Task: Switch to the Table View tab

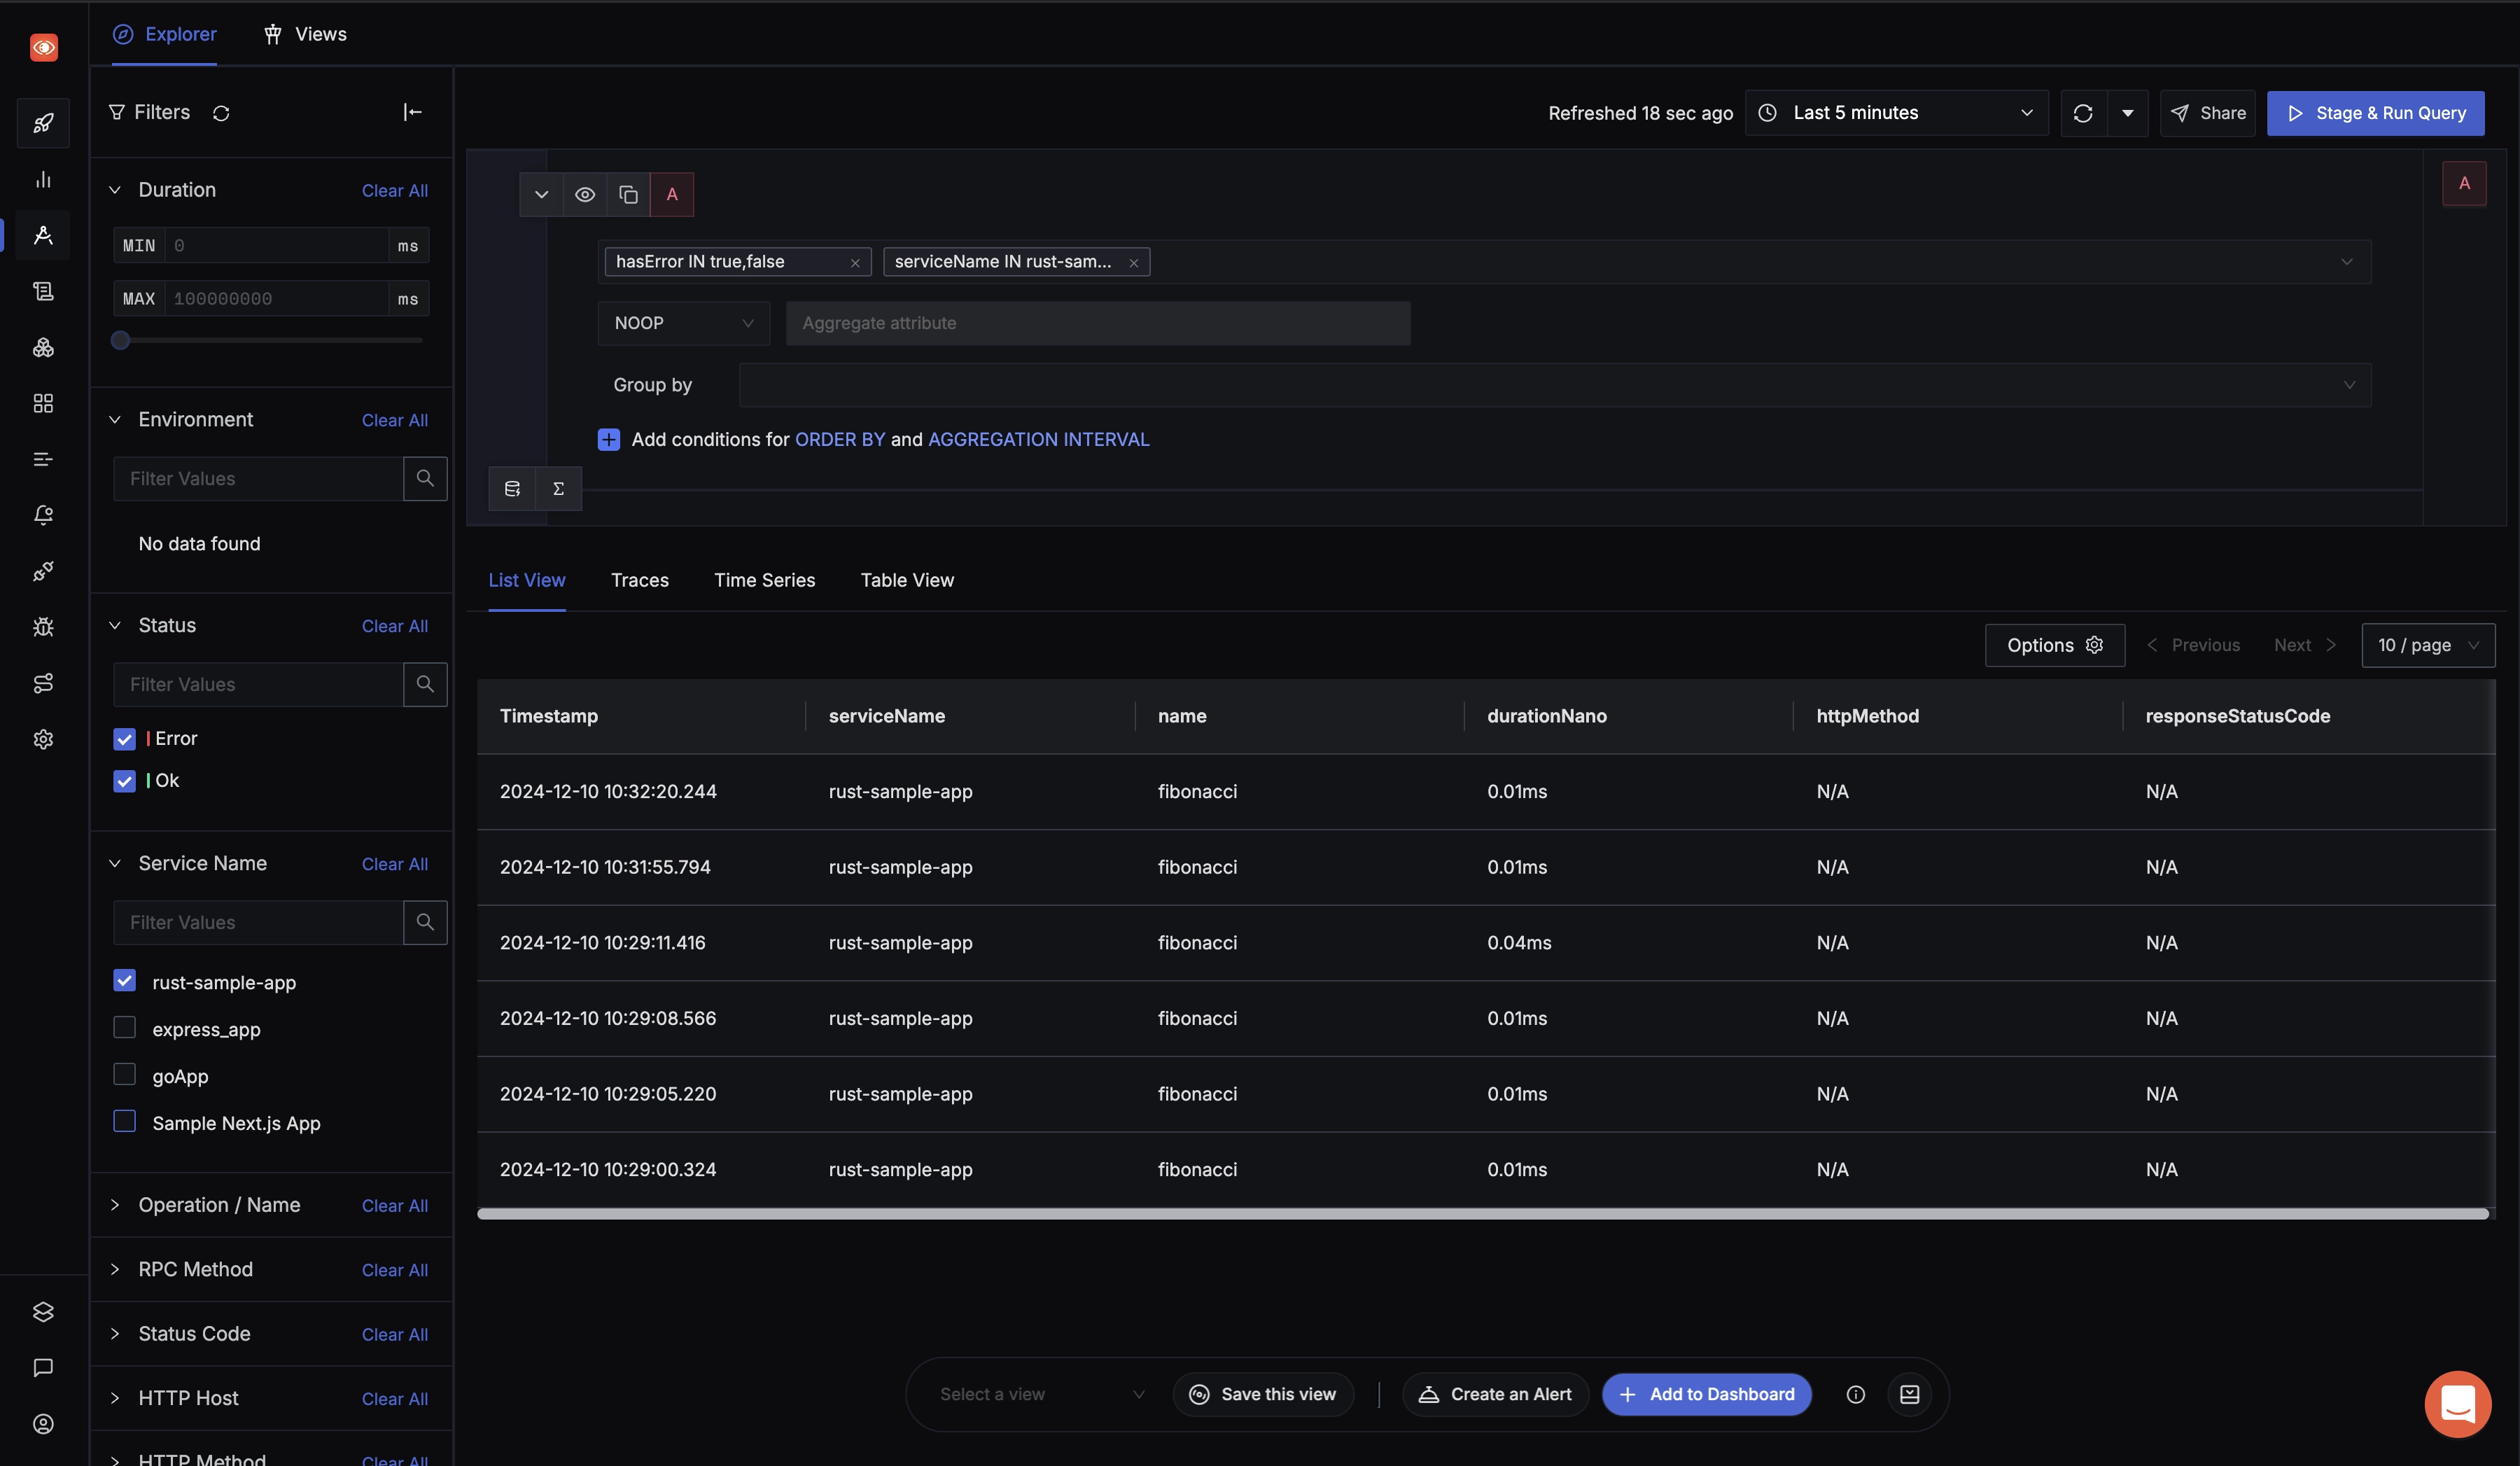Action: click(907, 581)
